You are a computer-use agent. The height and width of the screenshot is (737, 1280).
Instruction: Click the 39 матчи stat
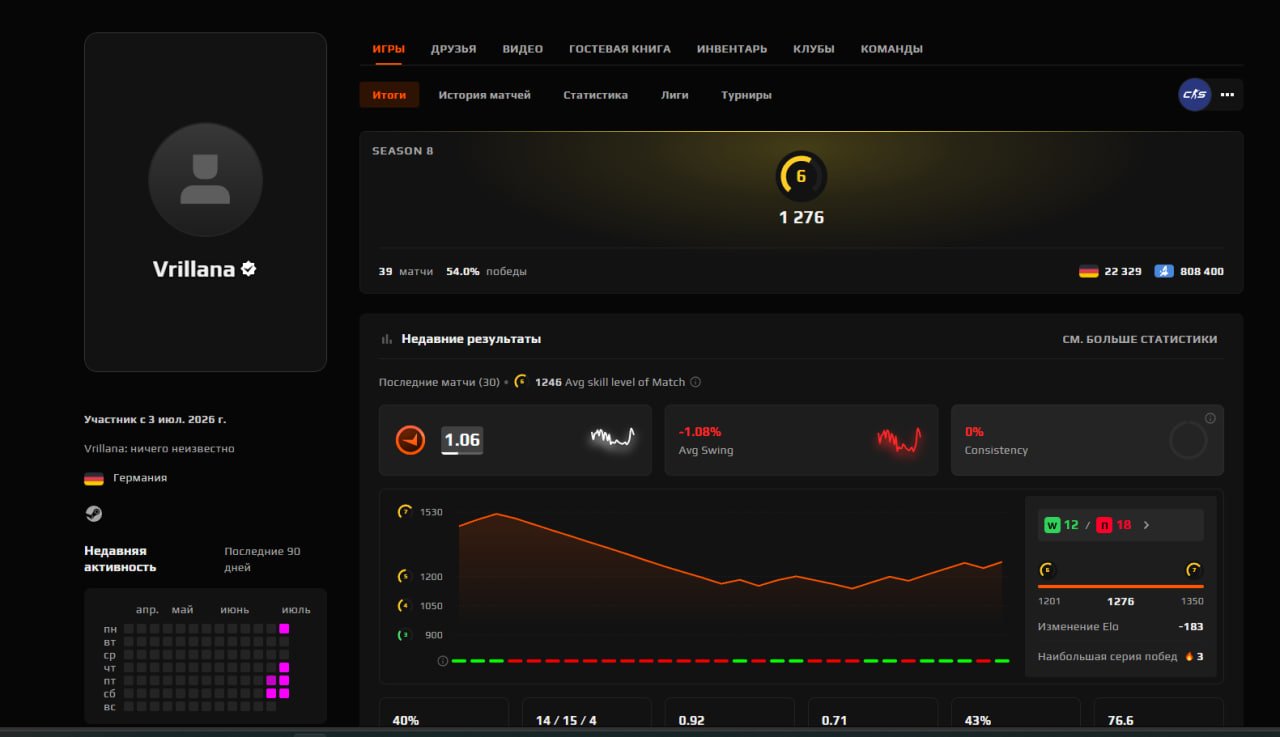406,271
